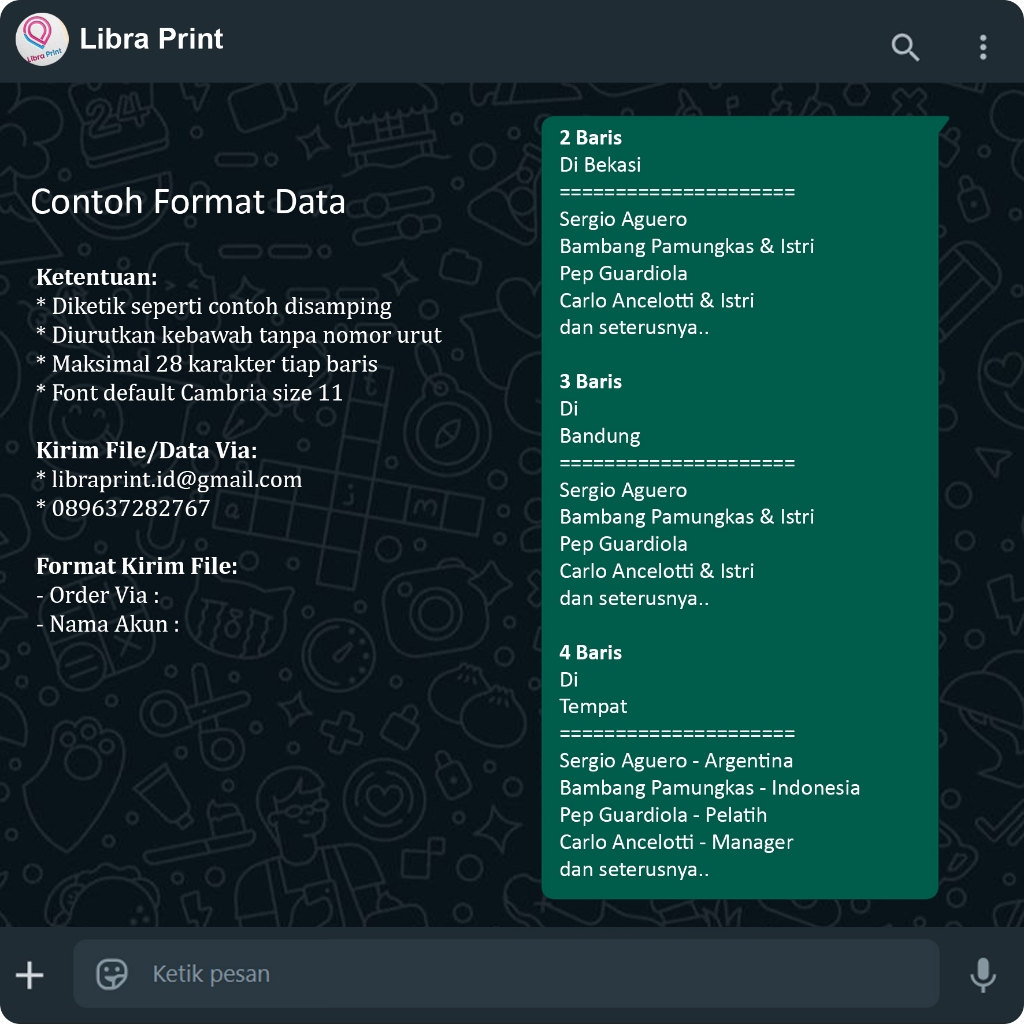Select the "2 Baris" heading in message

coord(590,138)
